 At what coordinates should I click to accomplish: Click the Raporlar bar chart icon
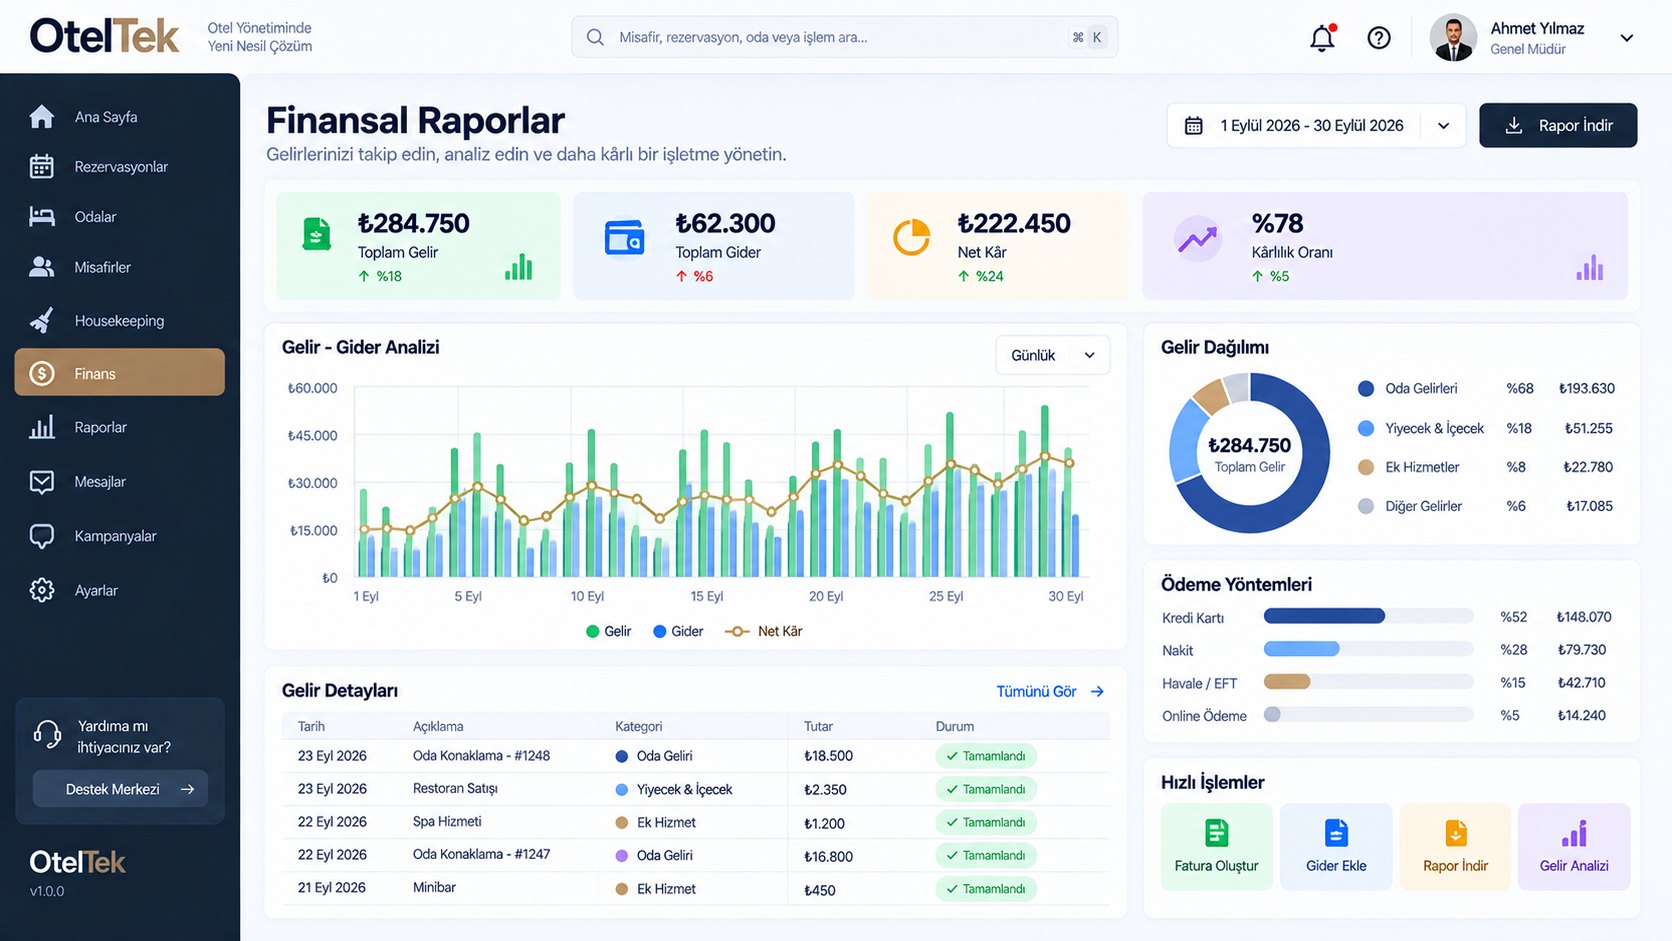click(42, 427)
